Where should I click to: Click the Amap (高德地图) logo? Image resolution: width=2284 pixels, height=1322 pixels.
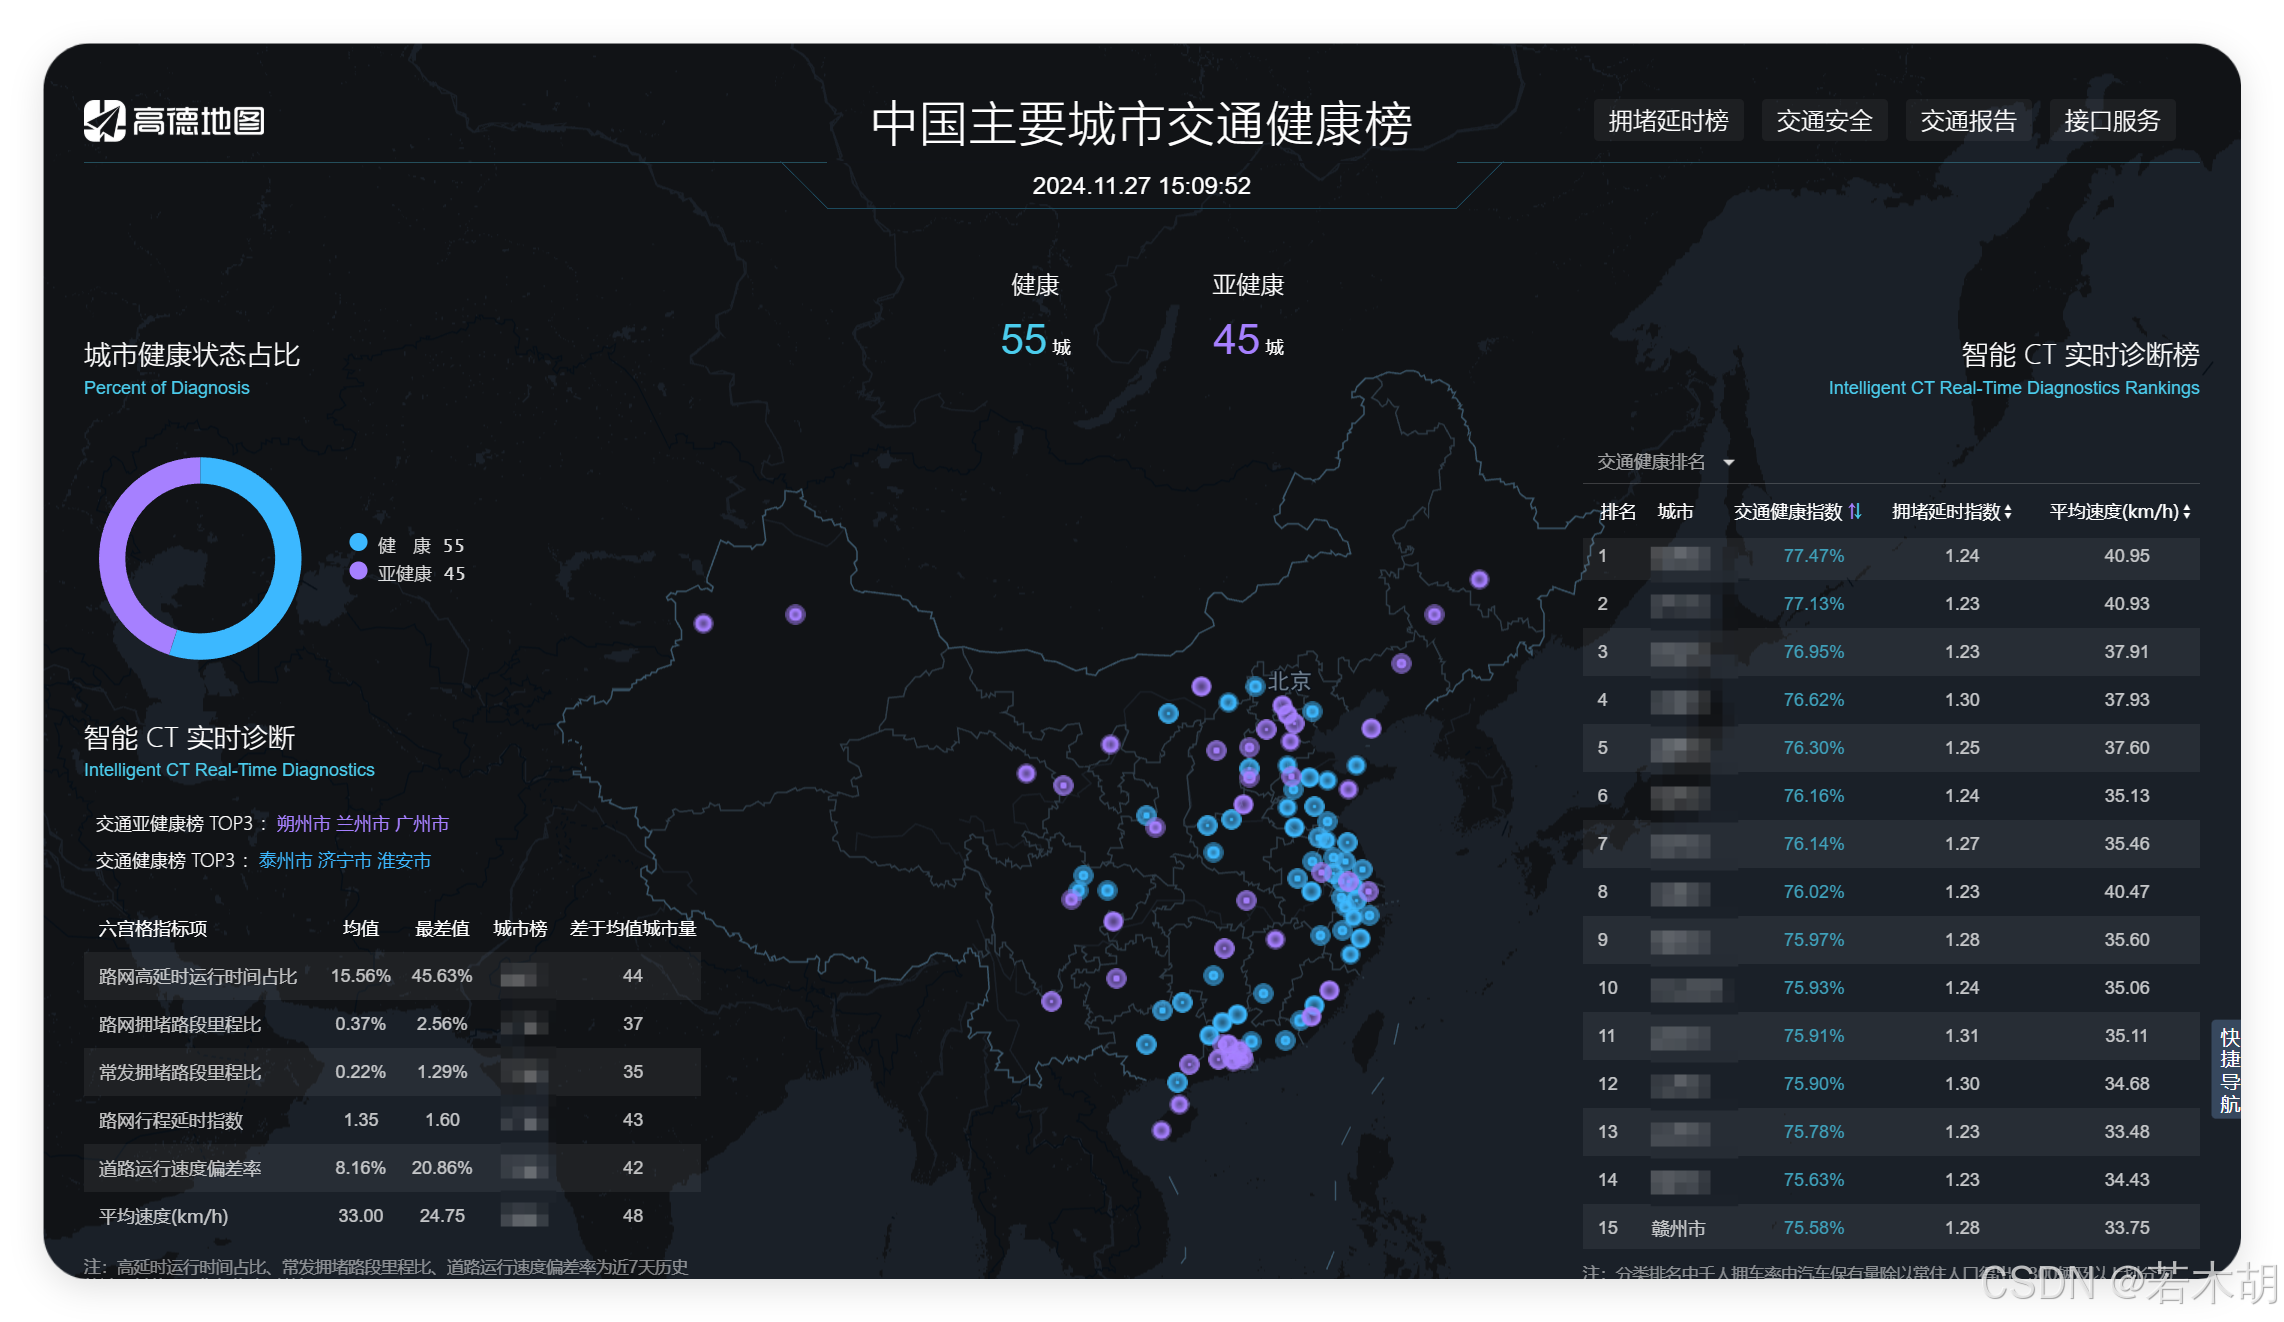174,121
